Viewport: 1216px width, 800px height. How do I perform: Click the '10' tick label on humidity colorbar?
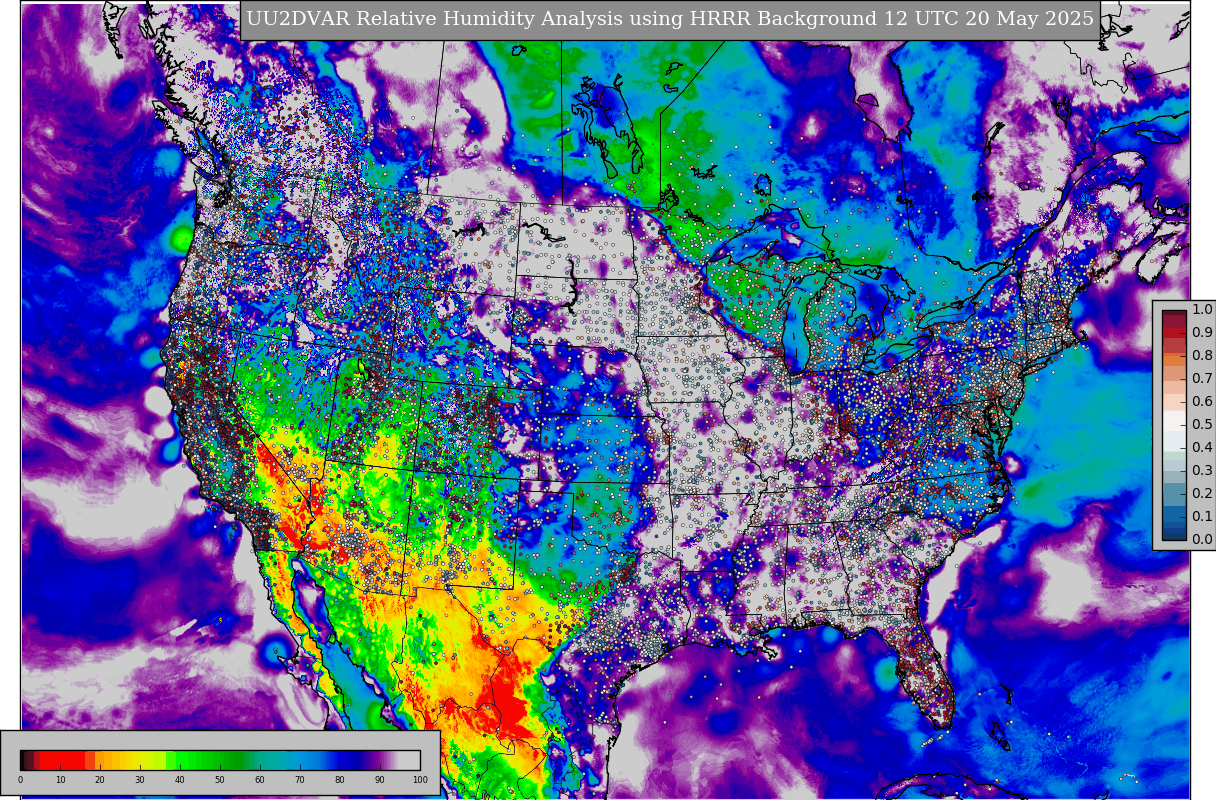click(60, 779)
